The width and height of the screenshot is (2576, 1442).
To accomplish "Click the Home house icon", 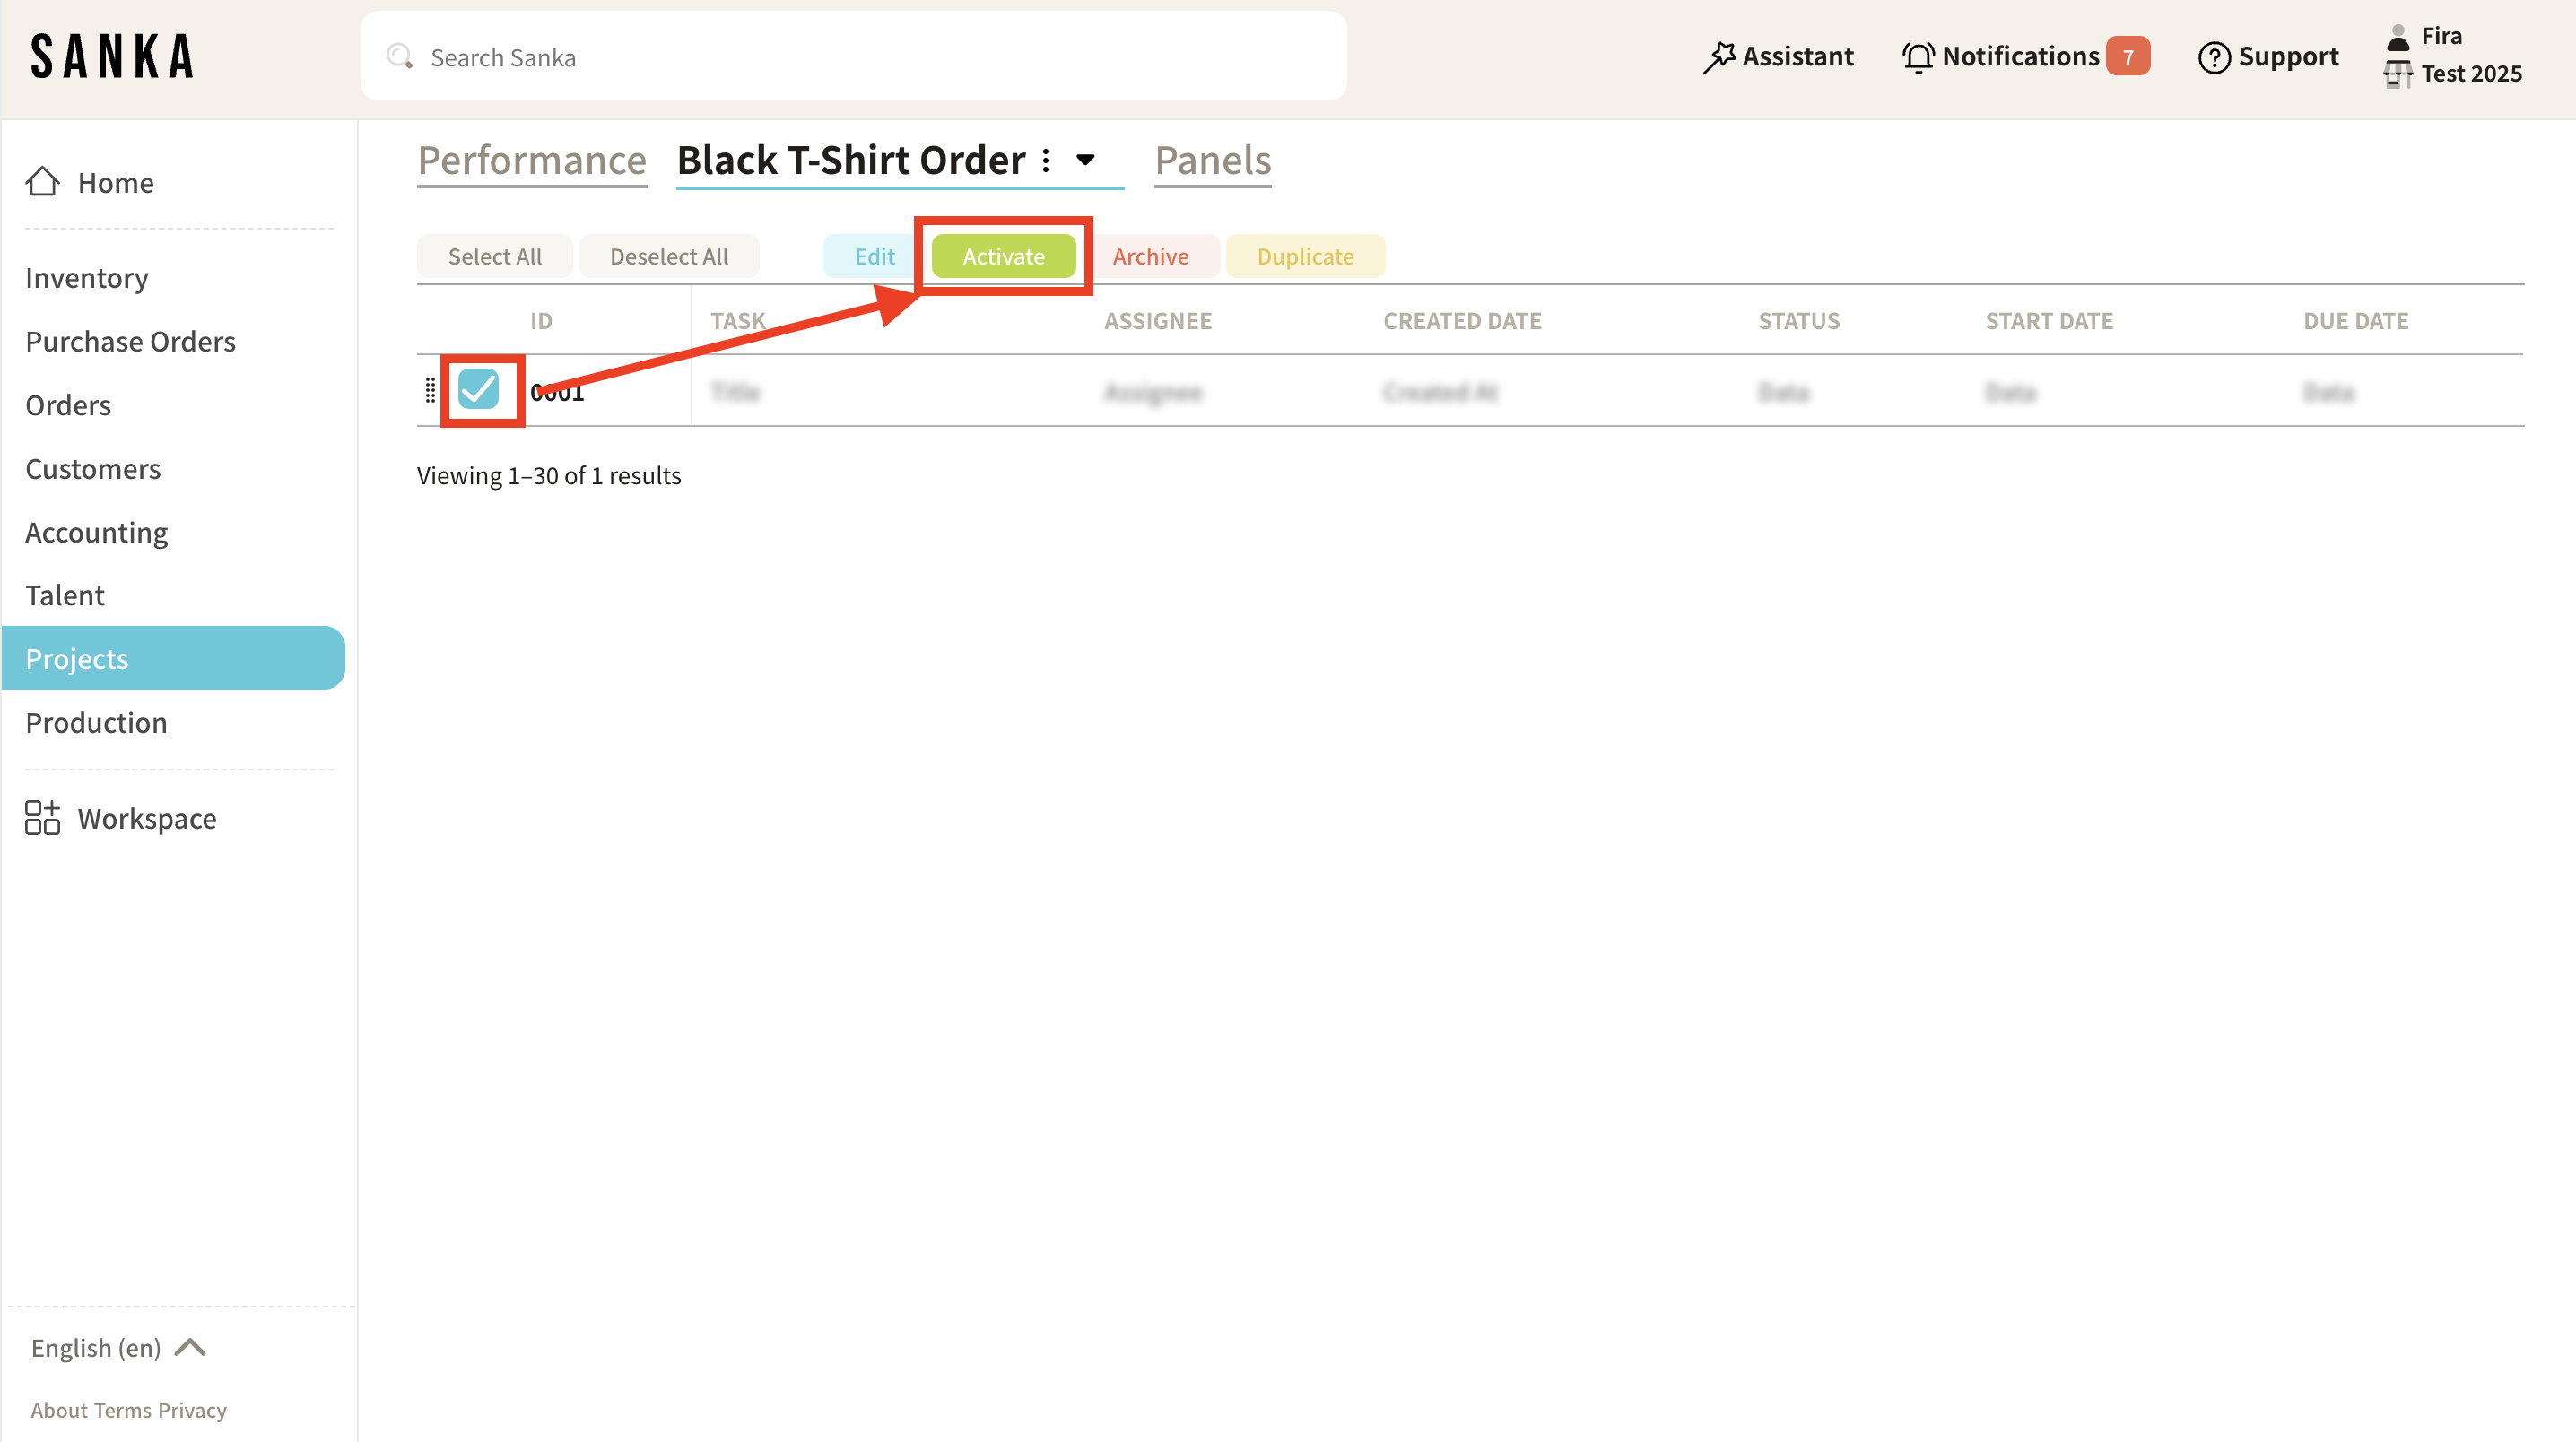I will point(42,182).
